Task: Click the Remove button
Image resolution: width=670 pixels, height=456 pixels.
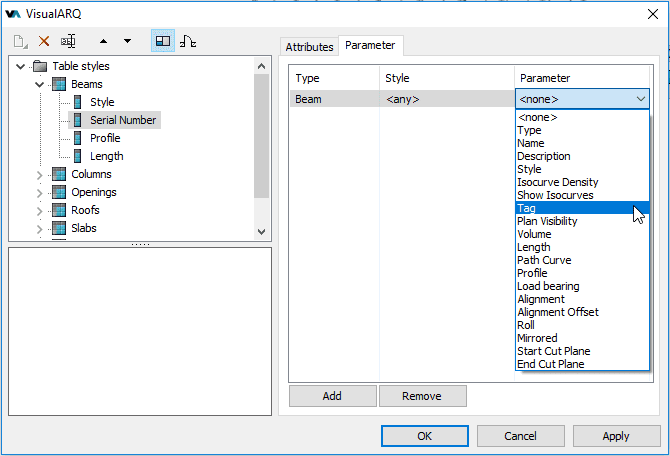Action: [x=422, y=396]
